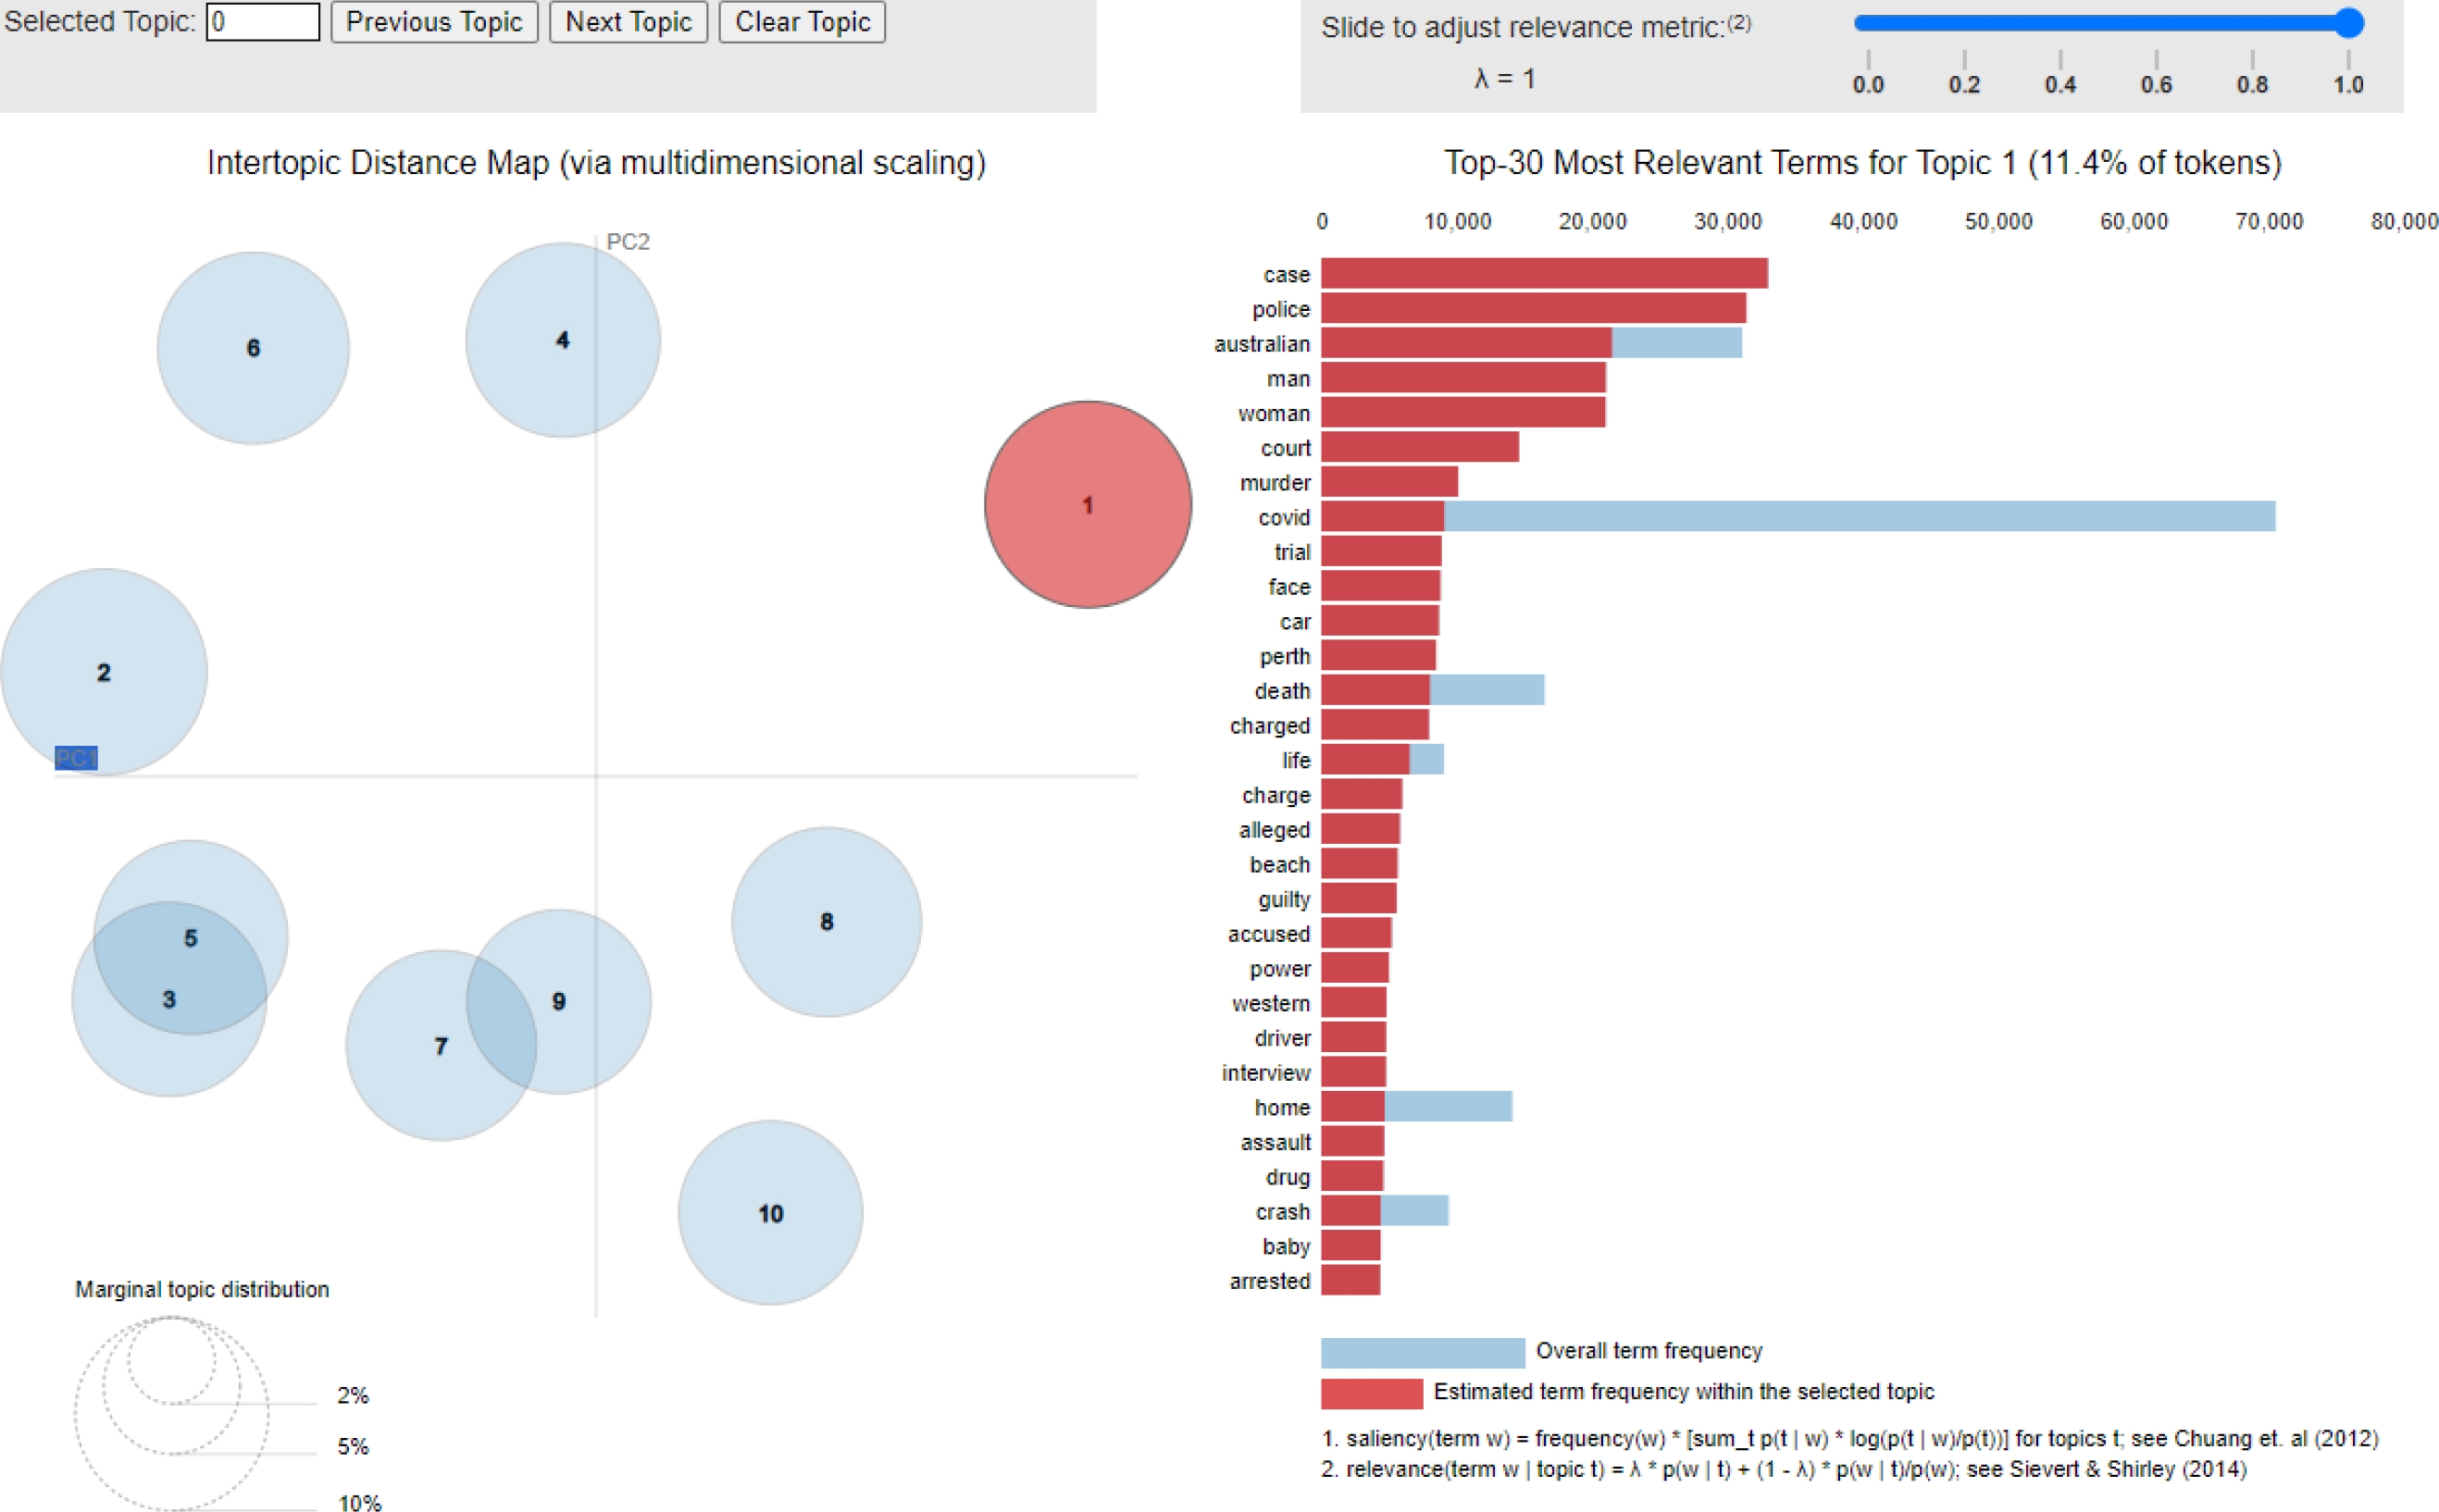Select topic circle 4 on the map
The height and width of the screenshot is (1512, 2439).
point(562,340)
